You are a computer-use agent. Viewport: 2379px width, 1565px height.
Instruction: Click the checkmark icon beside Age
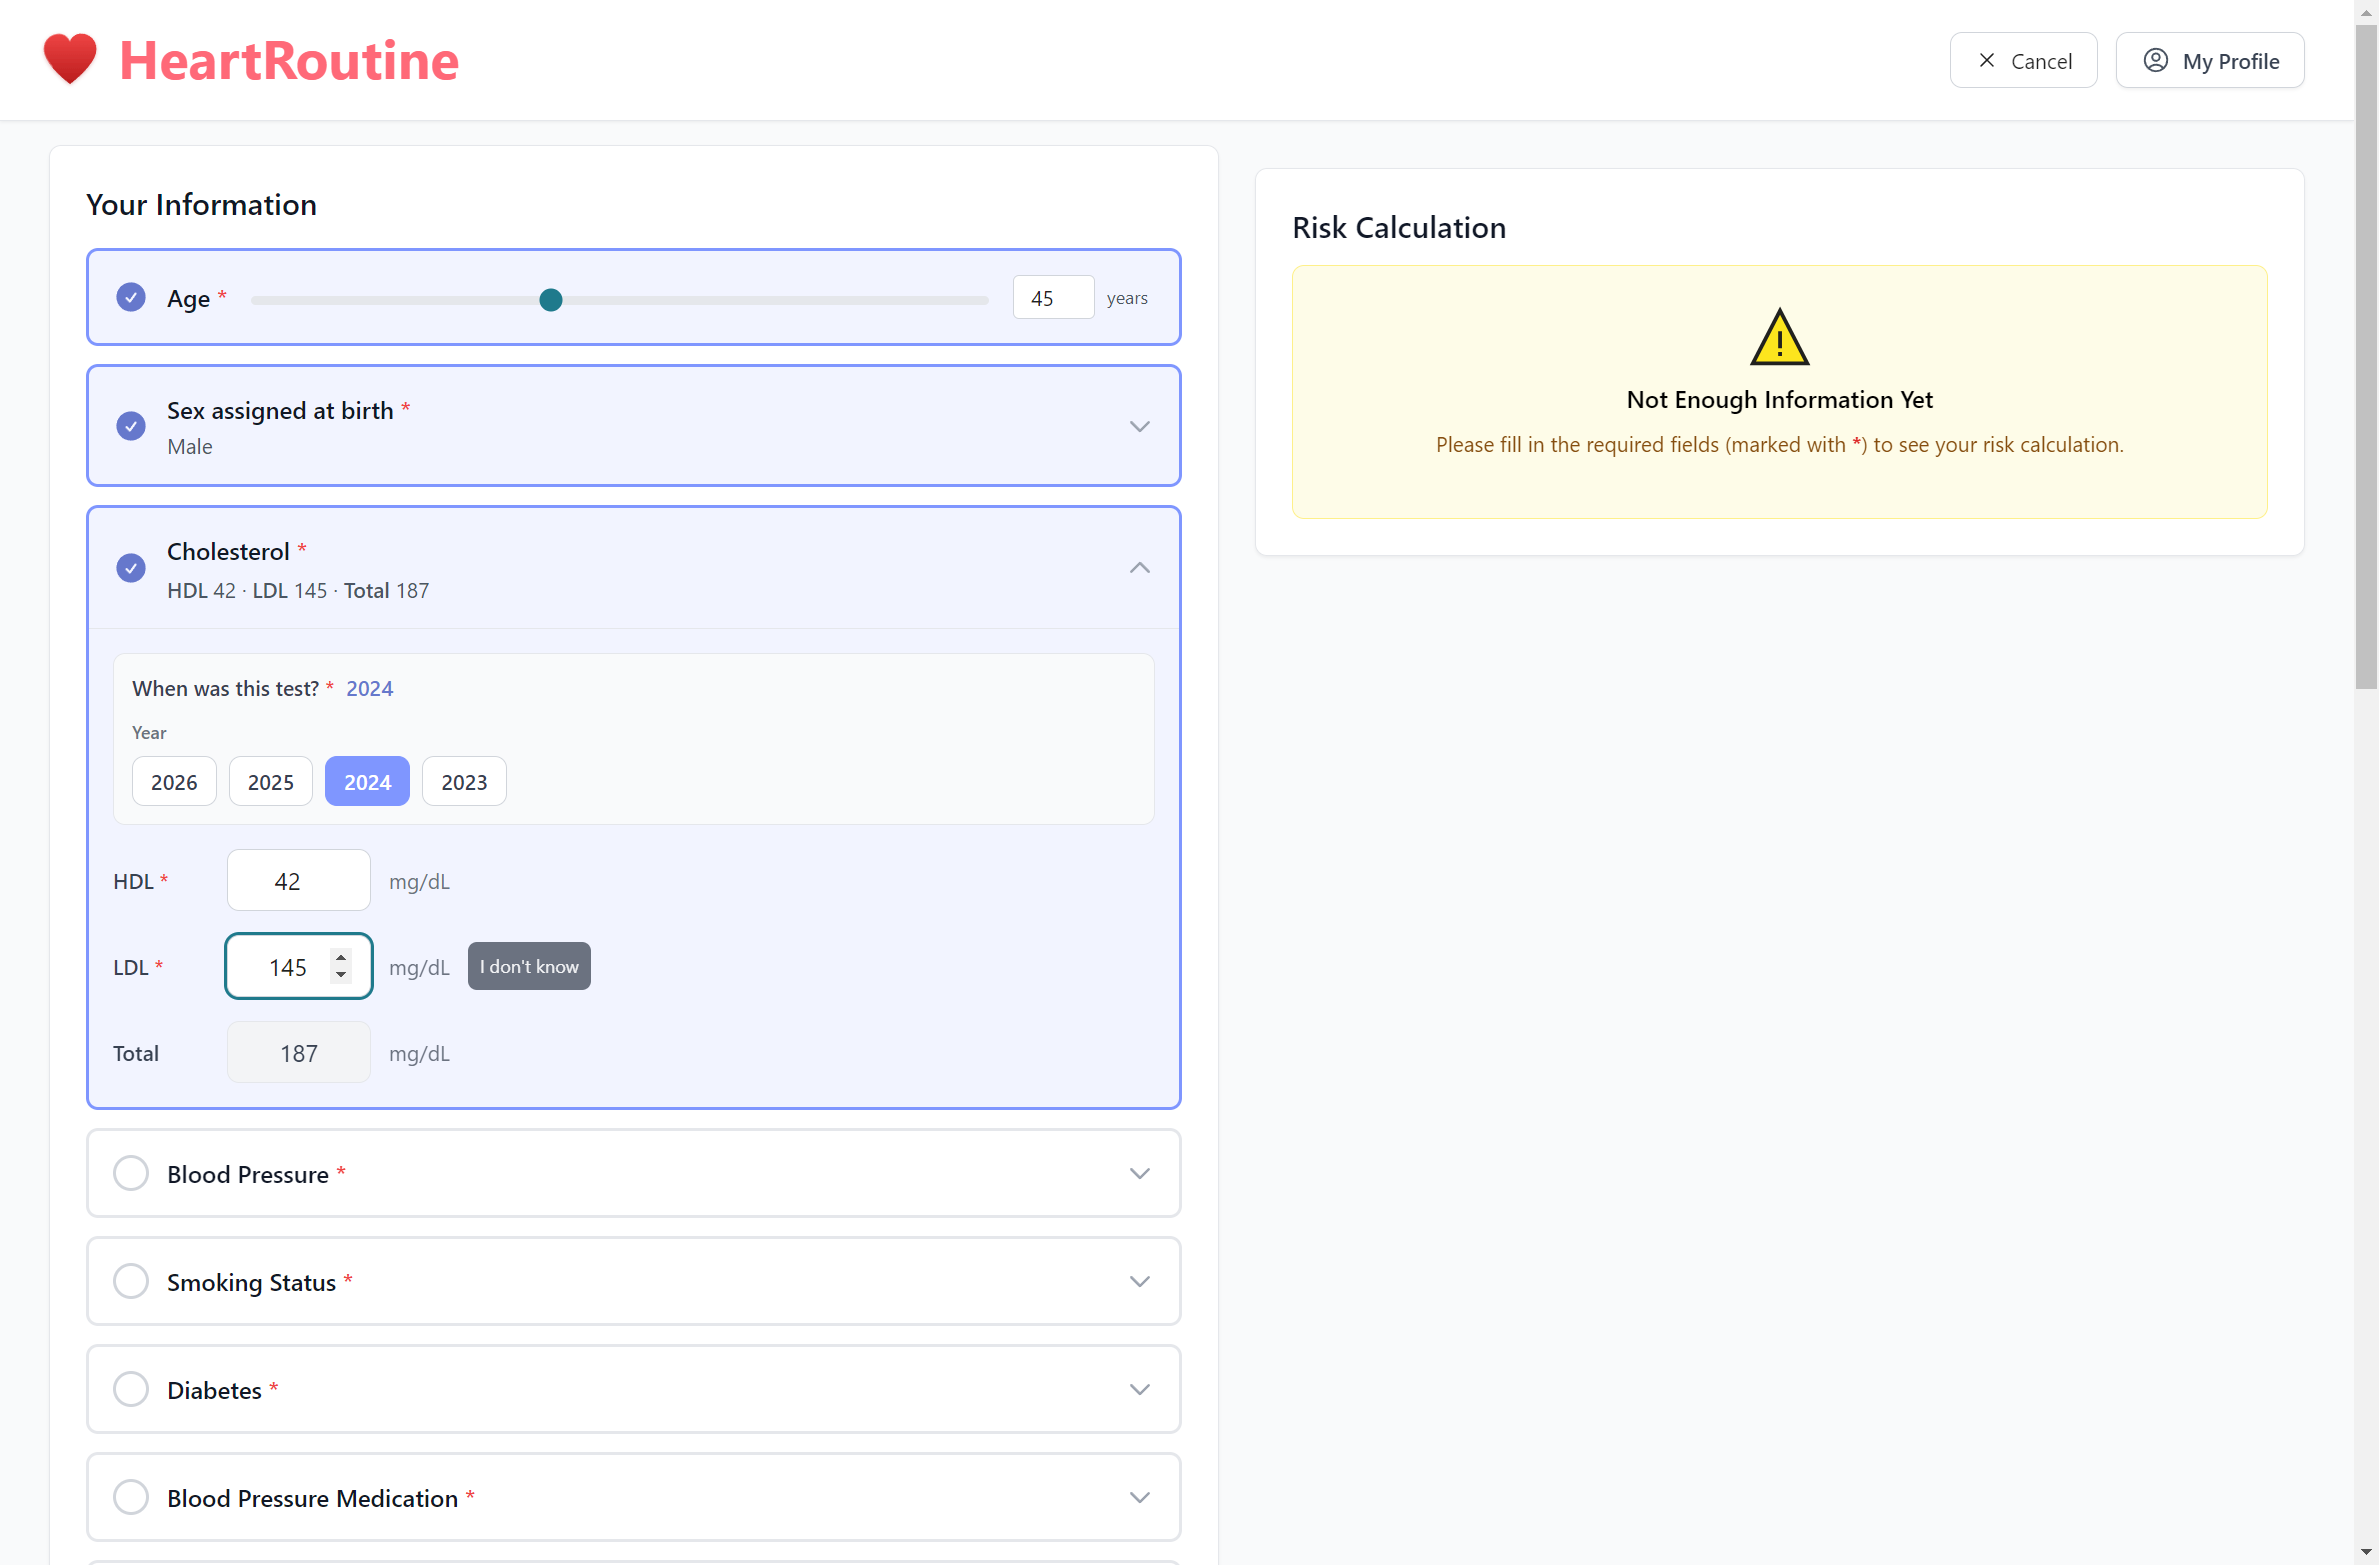(131, 297)
